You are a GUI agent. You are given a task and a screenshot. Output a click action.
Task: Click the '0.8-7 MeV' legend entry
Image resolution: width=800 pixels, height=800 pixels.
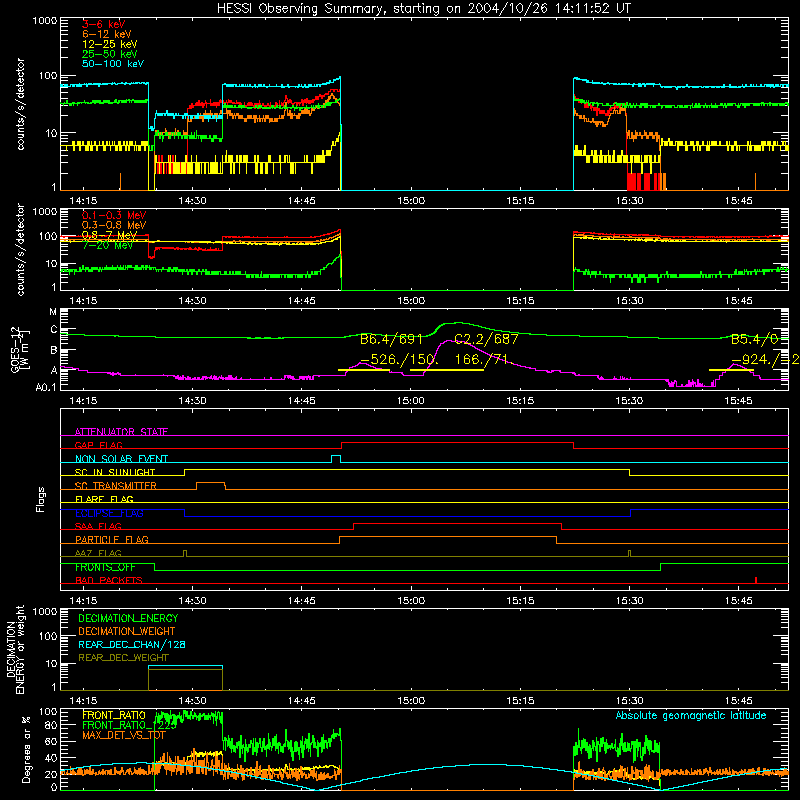tap(109, 235)
